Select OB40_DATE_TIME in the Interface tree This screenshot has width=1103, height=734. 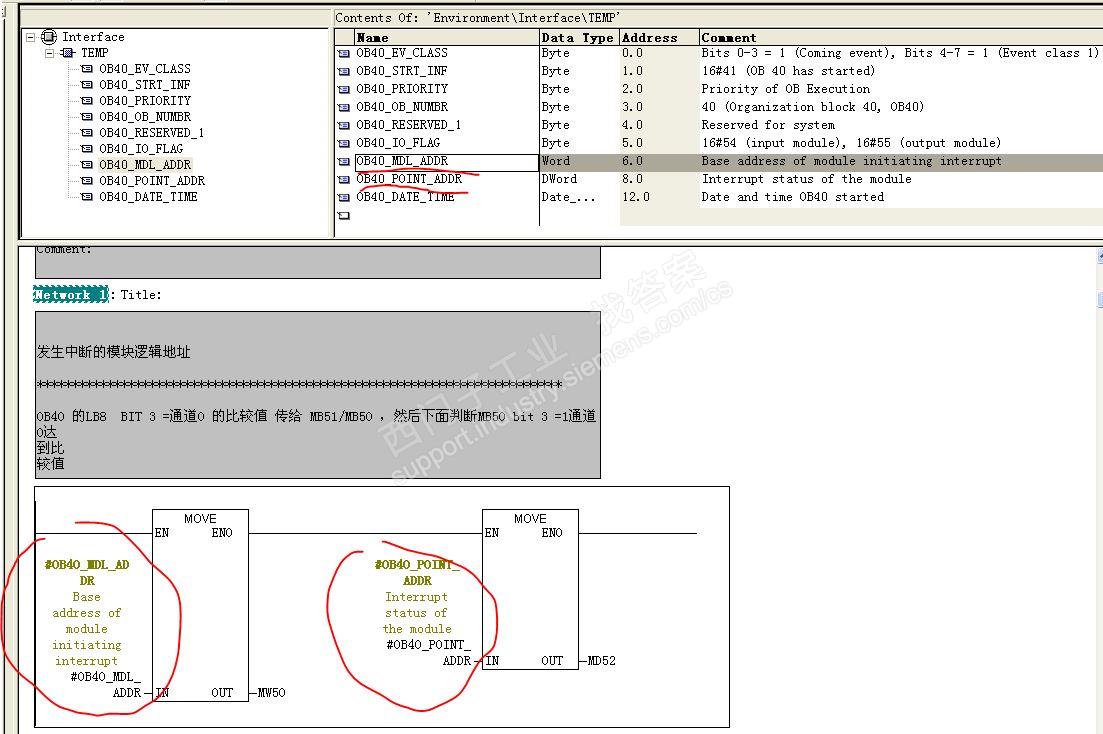(148, 197)
